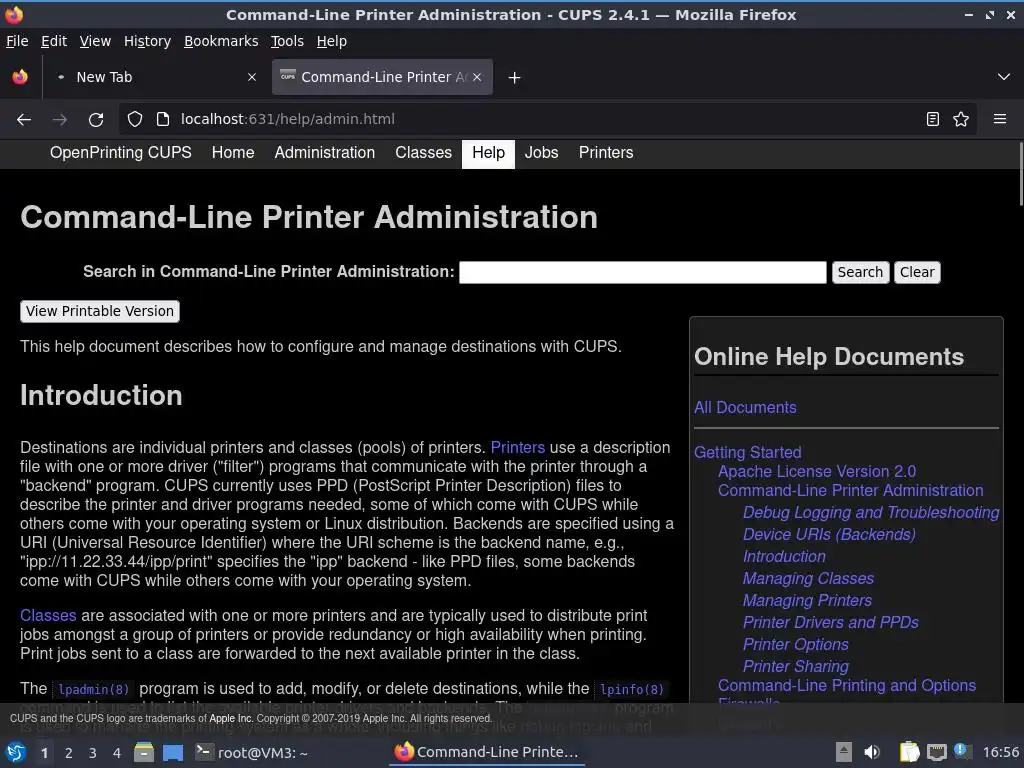1024x768 pixels.
Task: Click the page vertical scrollbar
Action: tap(1020, 174)
